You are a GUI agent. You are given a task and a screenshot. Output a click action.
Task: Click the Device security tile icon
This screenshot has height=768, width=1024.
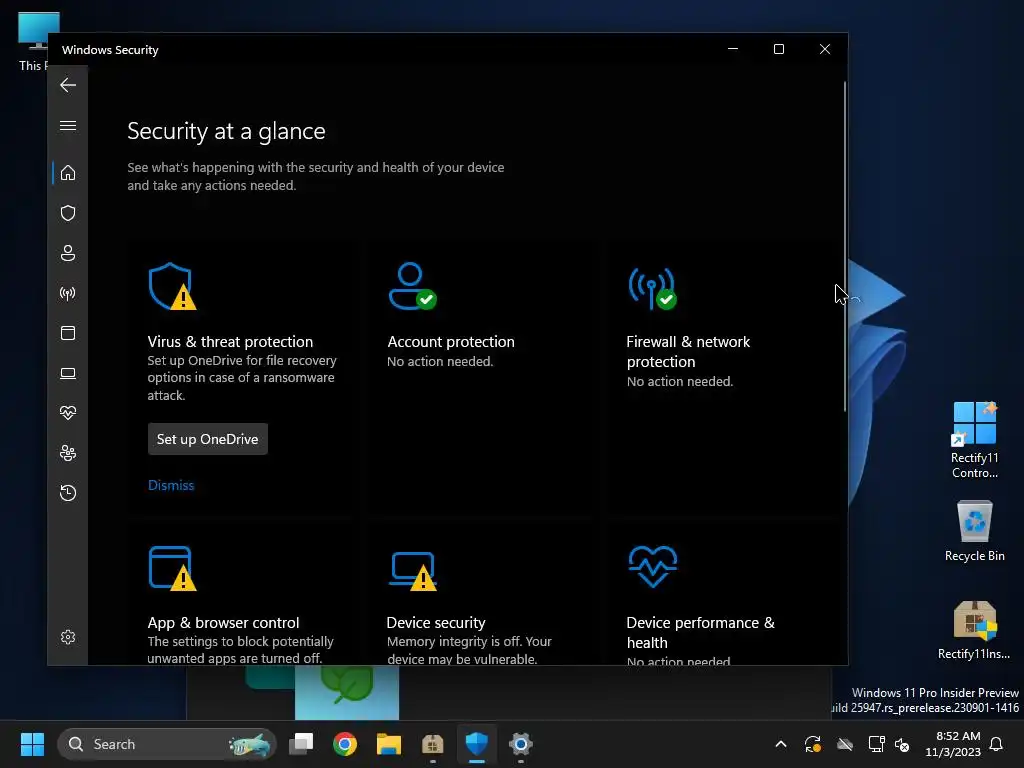(413, 571)
